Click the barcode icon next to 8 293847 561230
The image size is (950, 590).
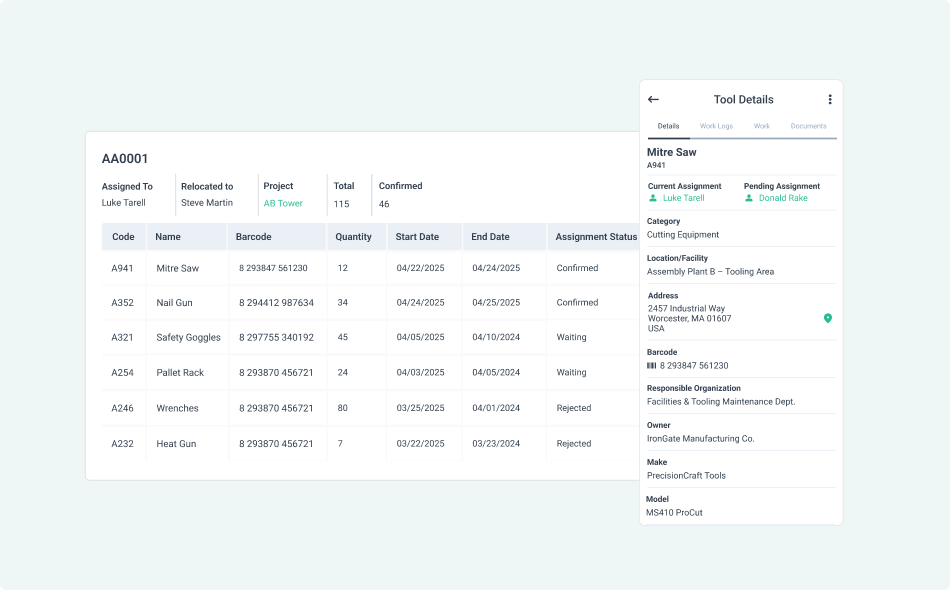pyautogui.click(x=650, y=363)
